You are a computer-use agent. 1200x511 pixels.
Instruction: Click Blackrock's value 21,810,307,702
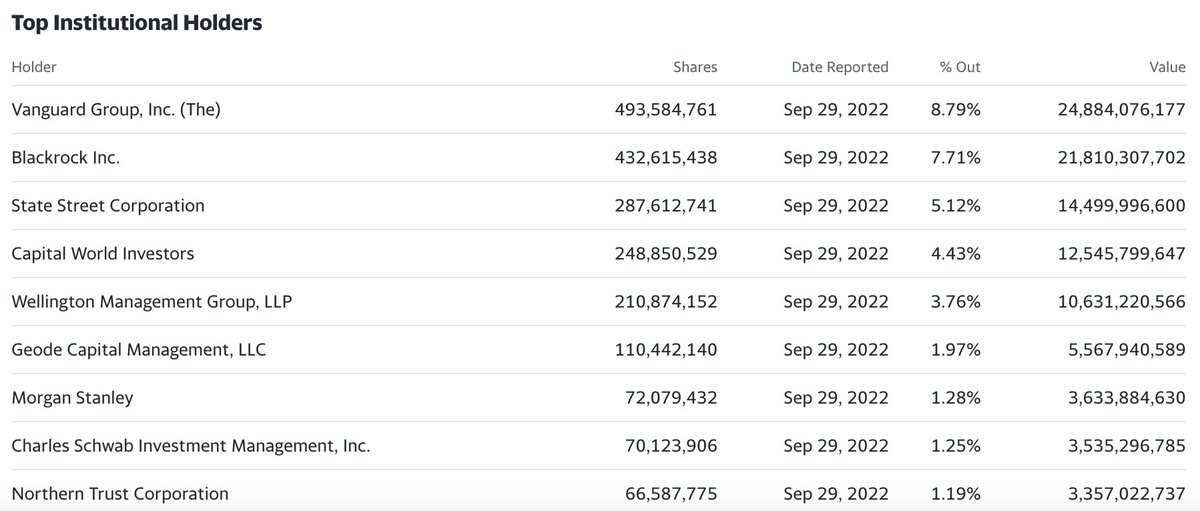point(1121,158)
